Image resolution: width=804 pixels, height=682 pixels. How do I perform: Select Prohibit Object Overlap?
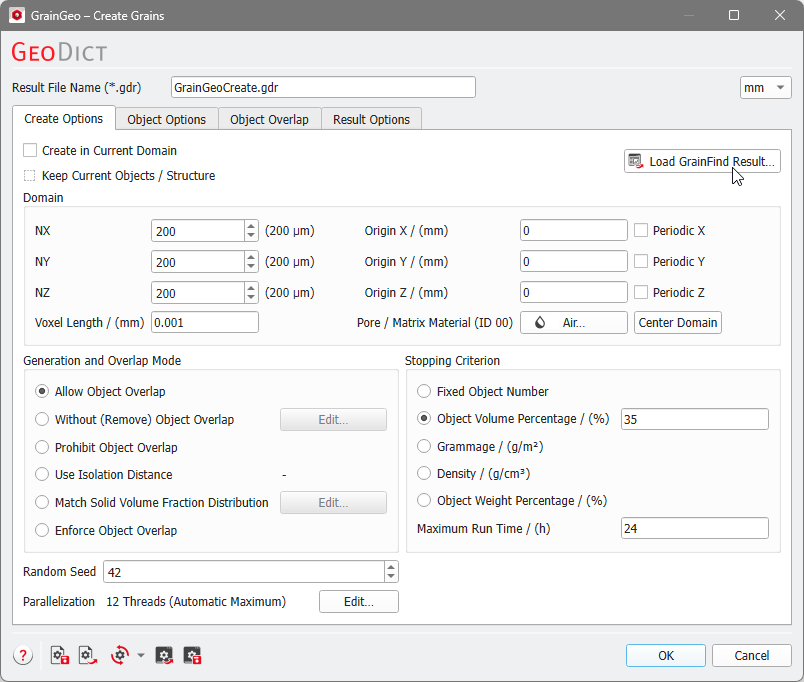42,447
